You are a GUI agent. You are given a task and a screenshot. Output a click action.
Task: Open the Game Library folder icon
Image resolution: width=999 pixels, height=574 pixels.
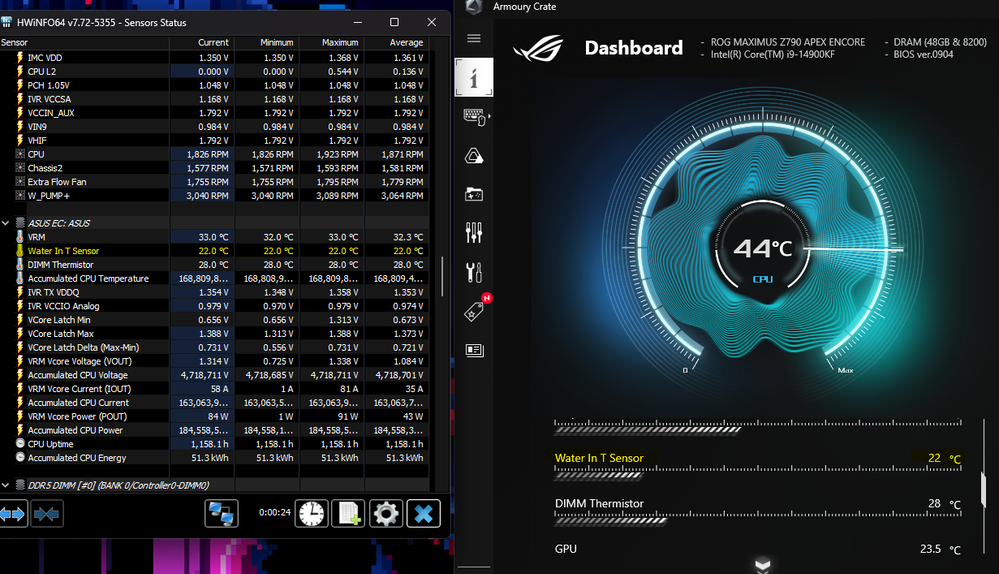tap(473, 194)
